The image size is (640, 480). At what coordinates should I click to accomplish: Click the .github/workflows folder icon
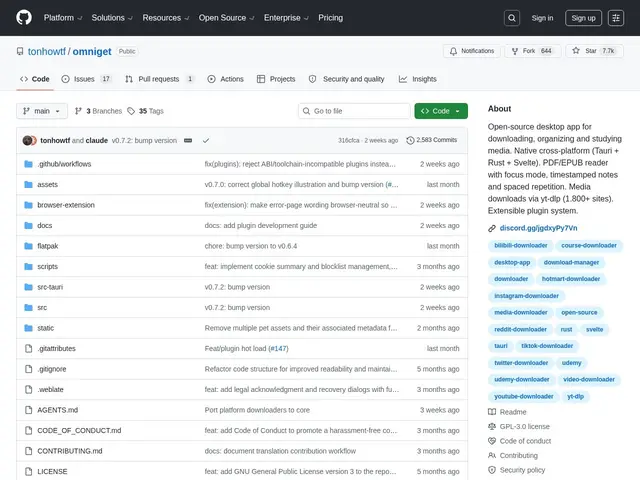coord(28,164)
